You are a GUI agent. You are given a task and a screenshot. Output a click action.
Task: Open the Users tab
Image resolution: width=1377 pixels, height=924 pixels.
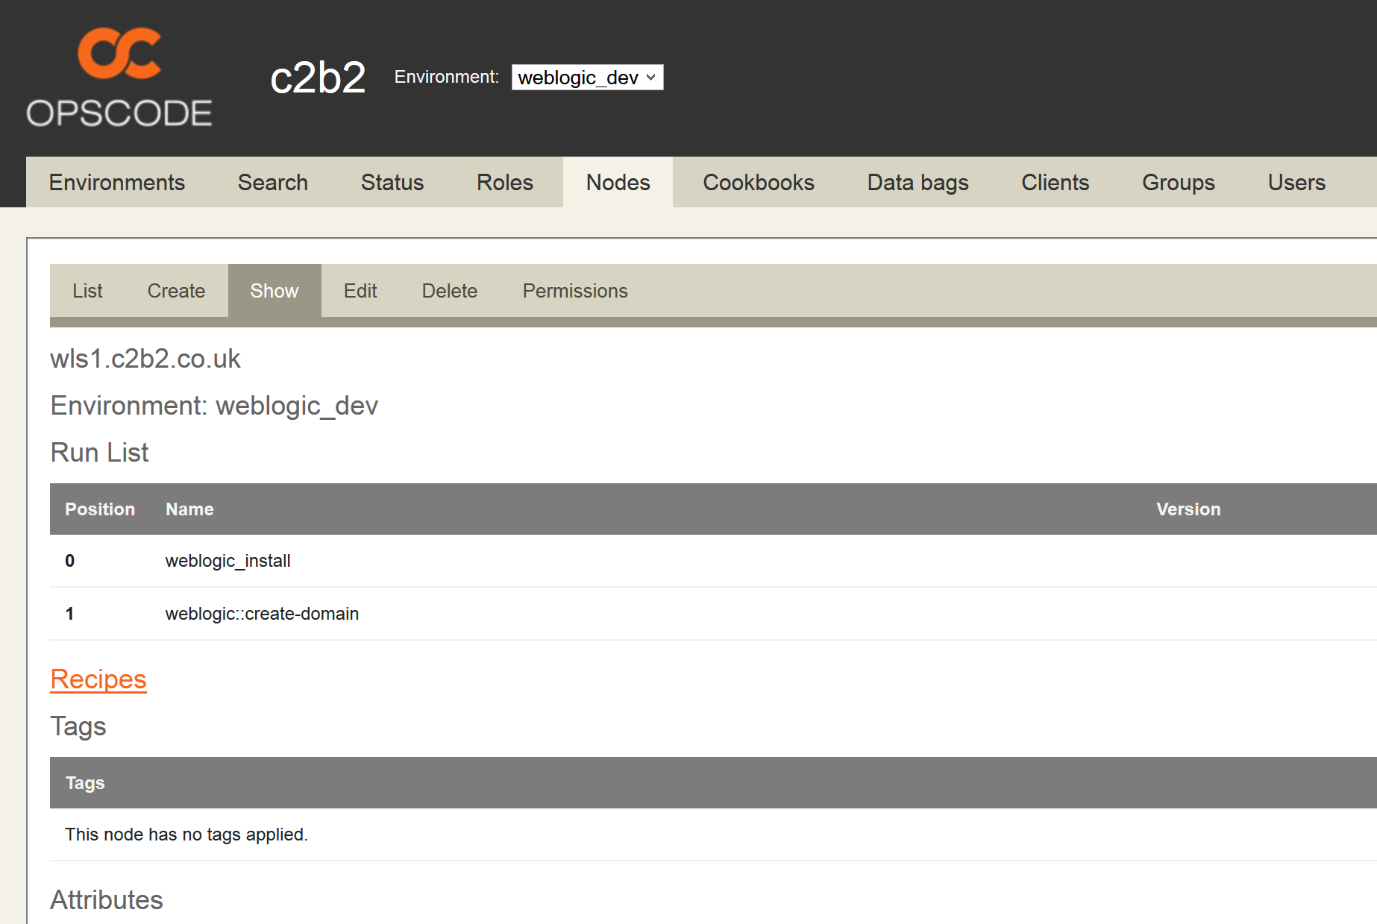(1296, 182)
